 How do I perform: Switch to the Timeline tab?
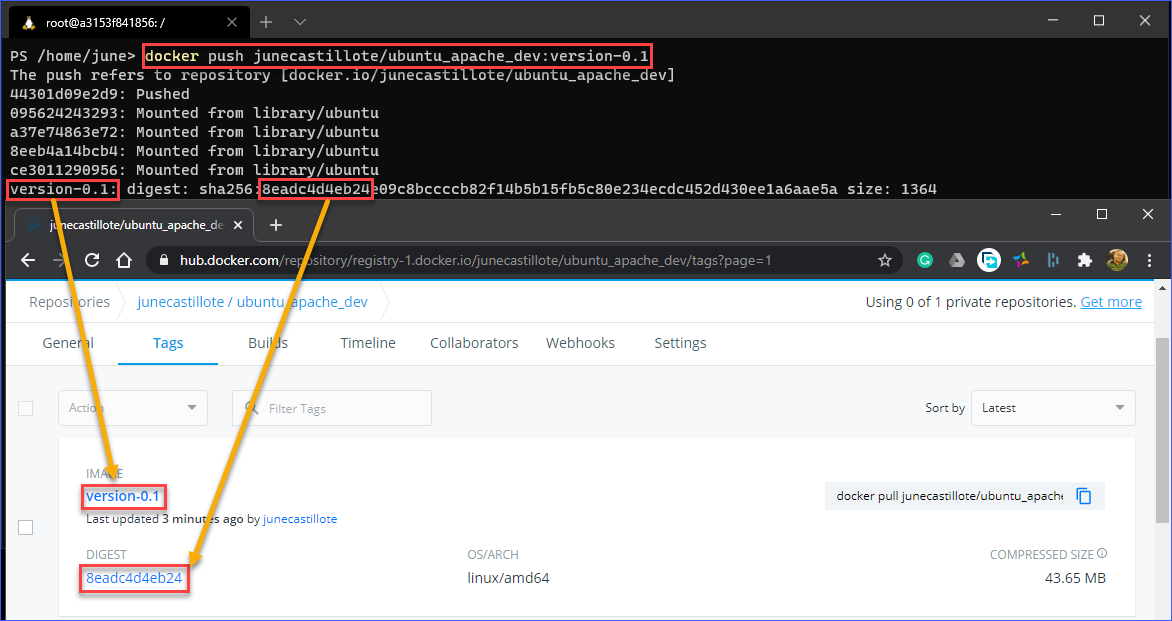coord(368,343)
